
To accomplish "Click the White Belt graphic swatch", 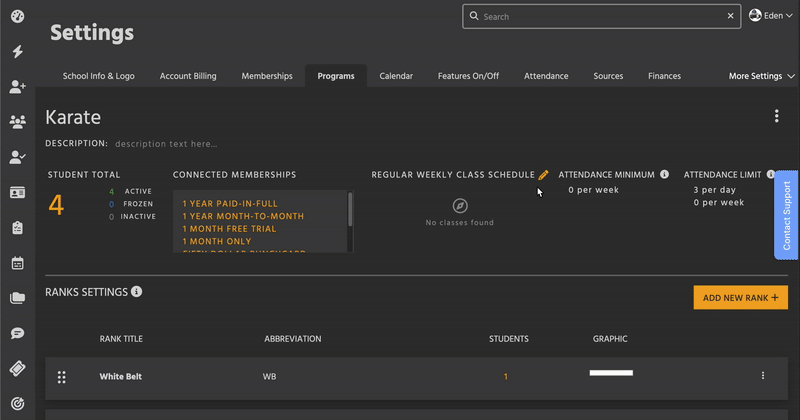I will [x=611, y=373].
